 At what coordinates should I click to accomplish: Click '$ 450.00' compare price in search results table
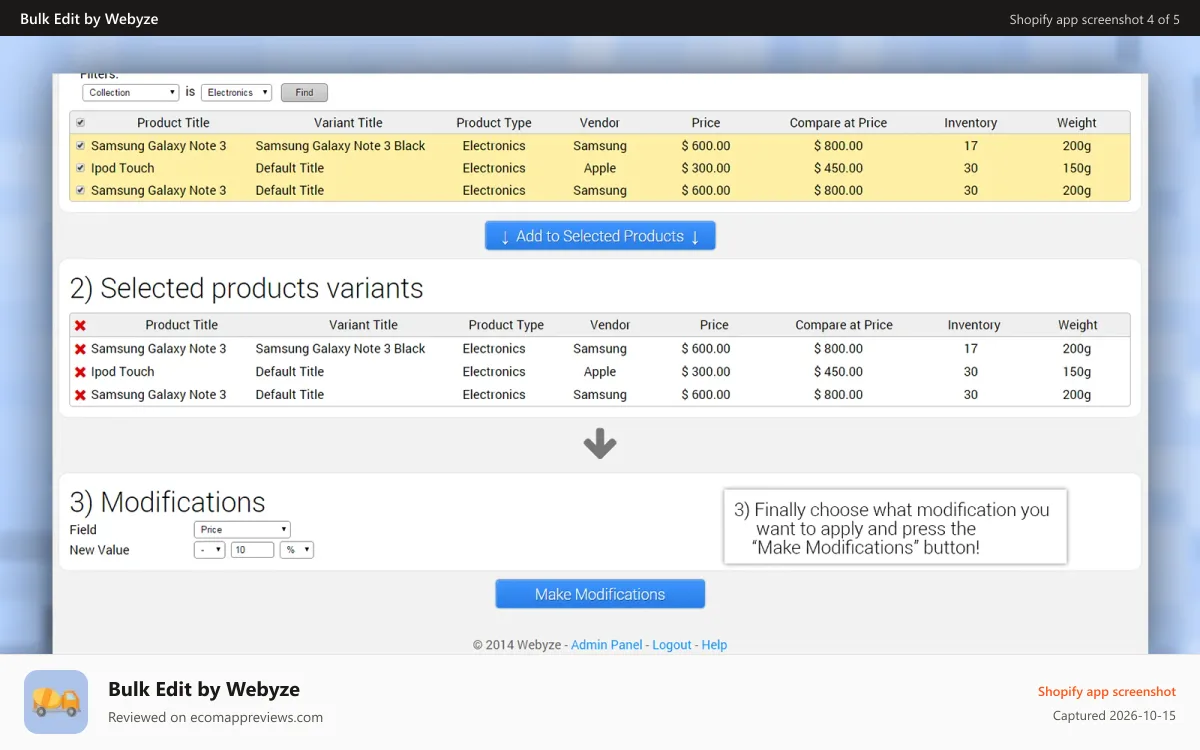838,168
